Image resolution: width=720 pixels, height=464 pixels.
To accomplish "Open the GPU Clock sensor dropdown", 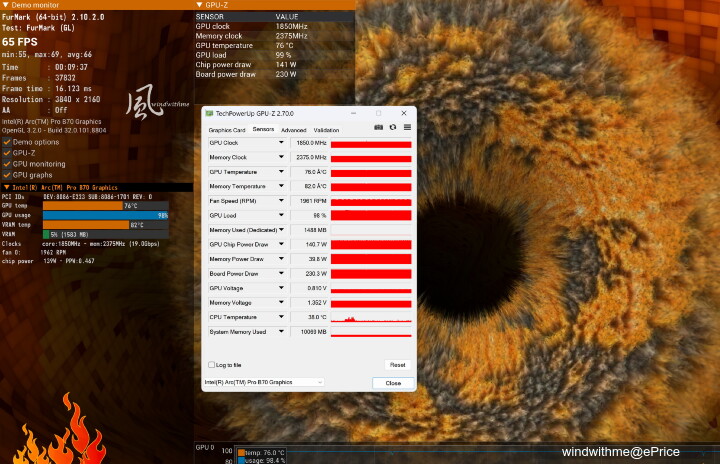I will 281,143.
